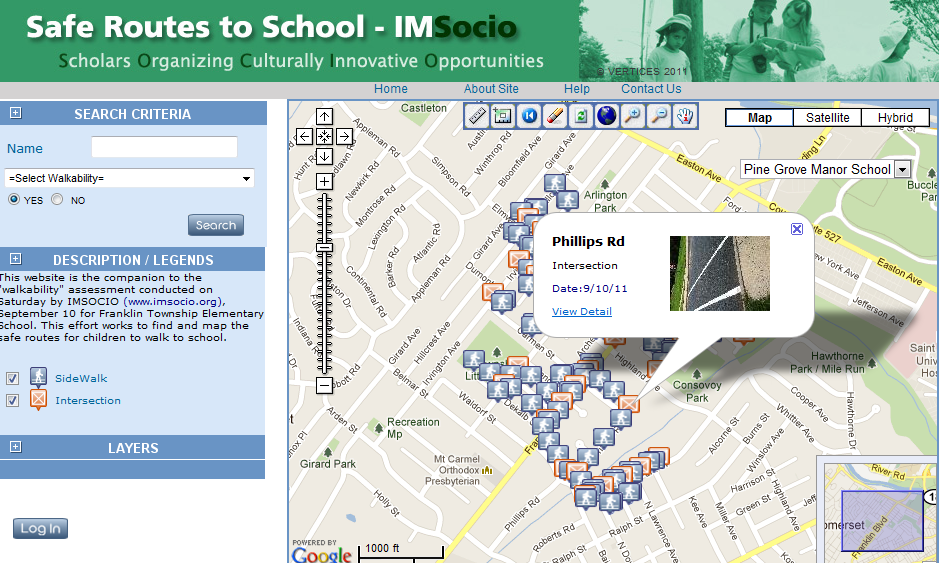Collapse the Search Criteria panel

pos(16,113)
